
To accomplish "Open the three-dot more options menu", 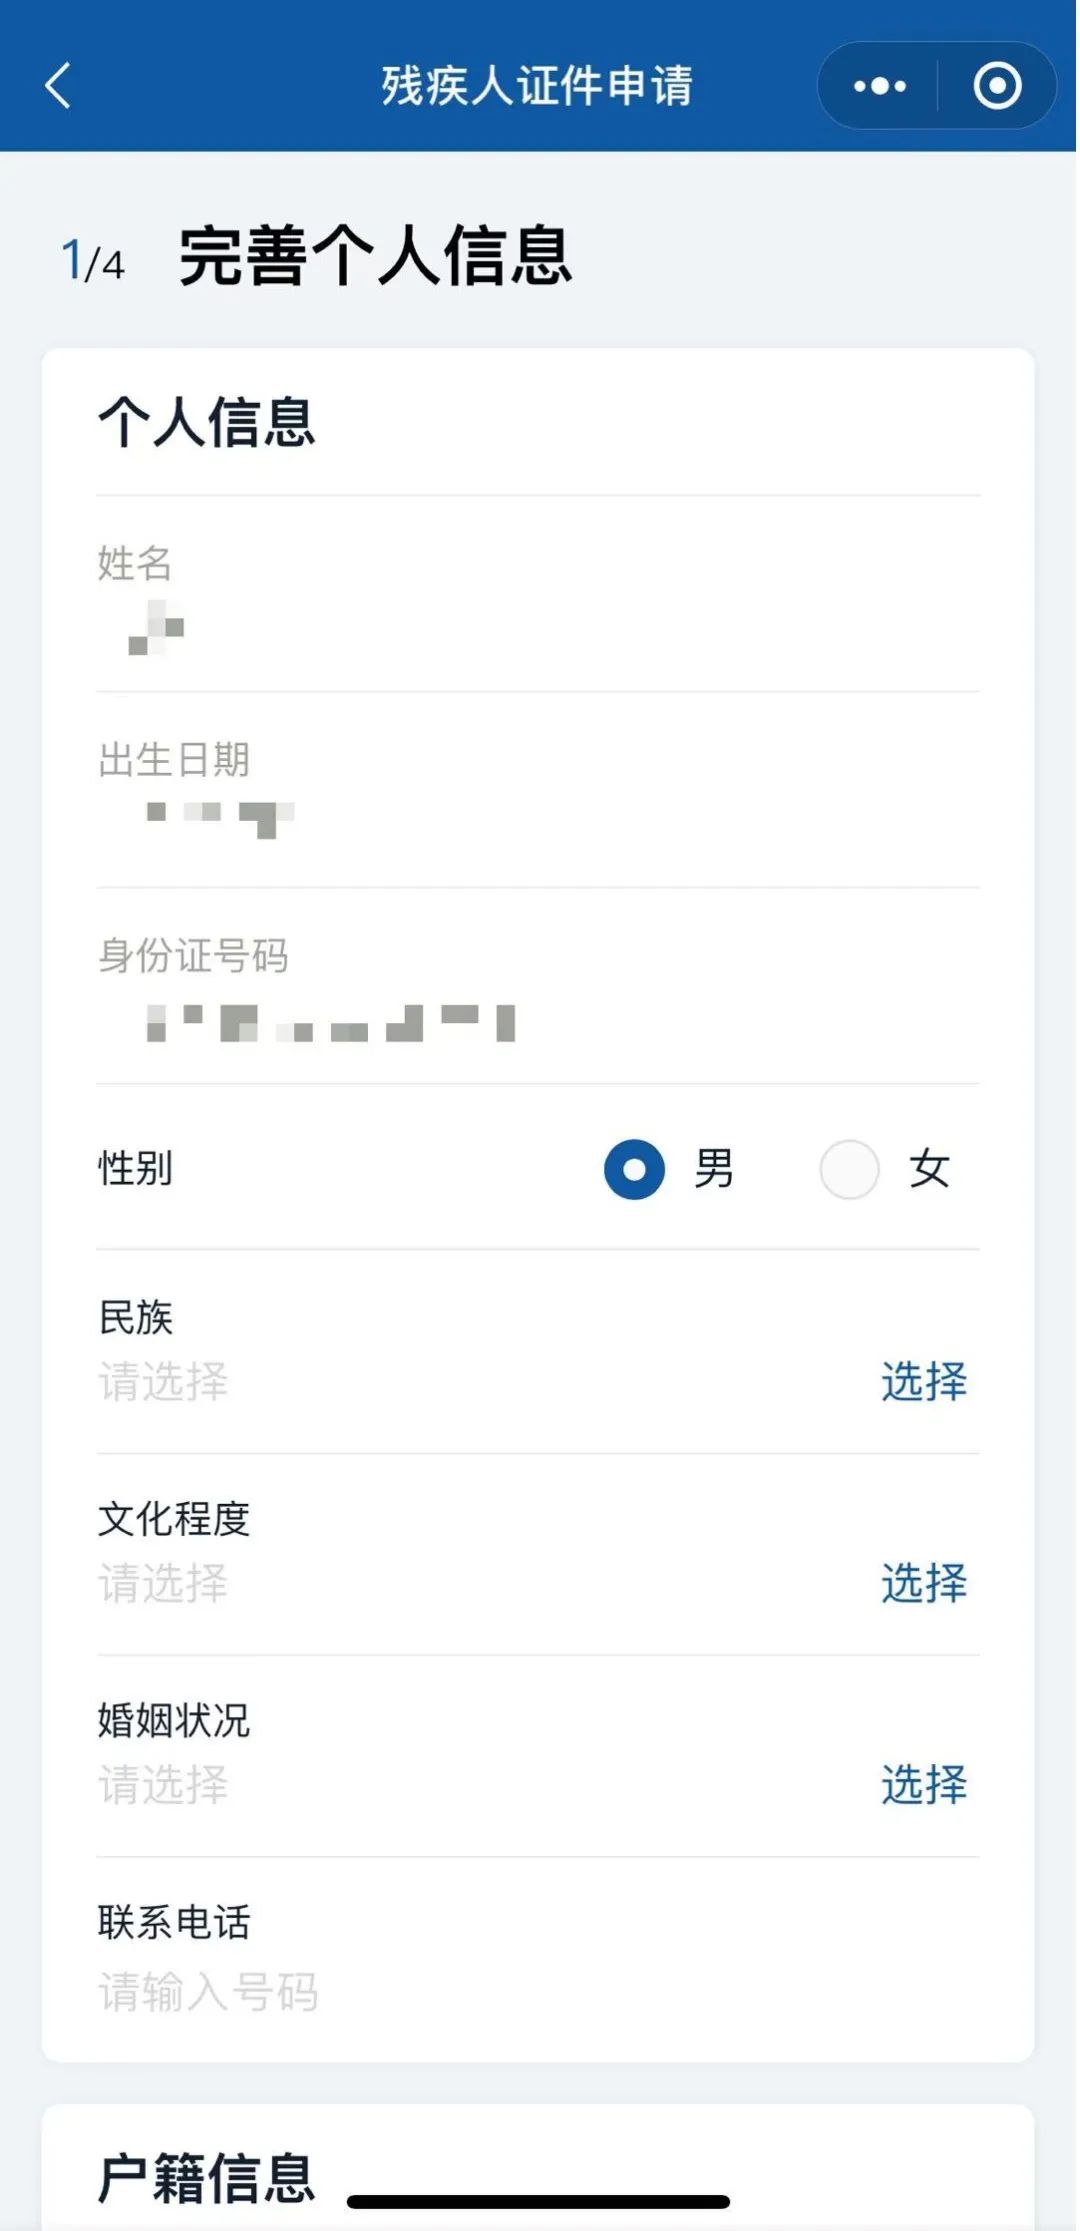I will 879,86.
